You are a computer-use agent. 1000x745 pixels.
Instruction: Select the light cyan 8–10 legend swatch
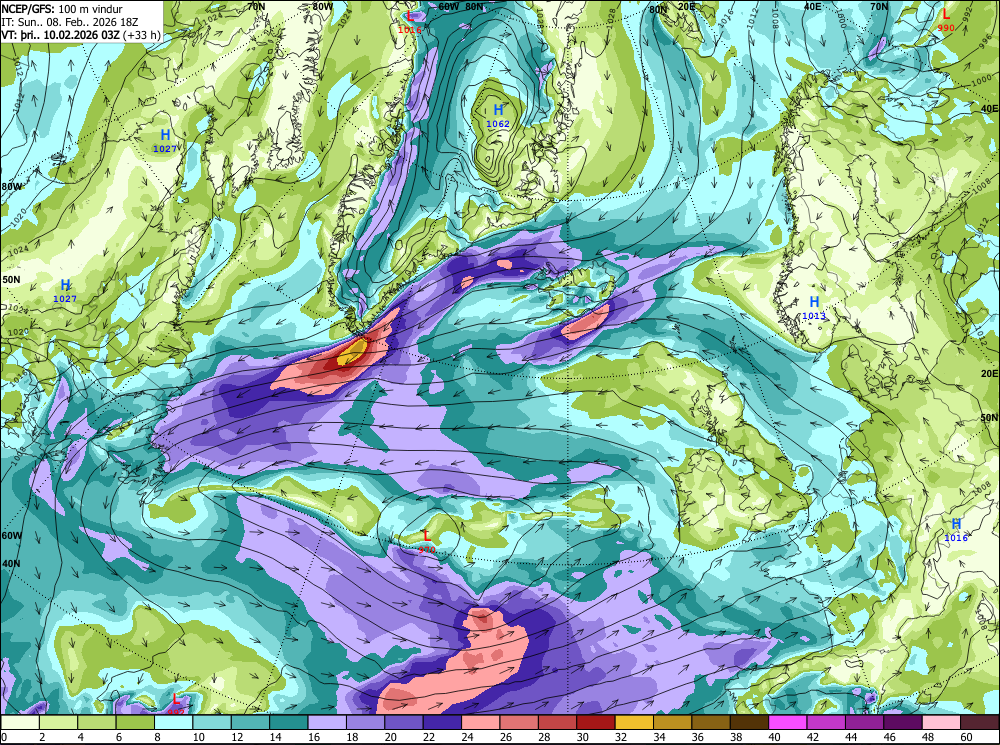(173, 722)
